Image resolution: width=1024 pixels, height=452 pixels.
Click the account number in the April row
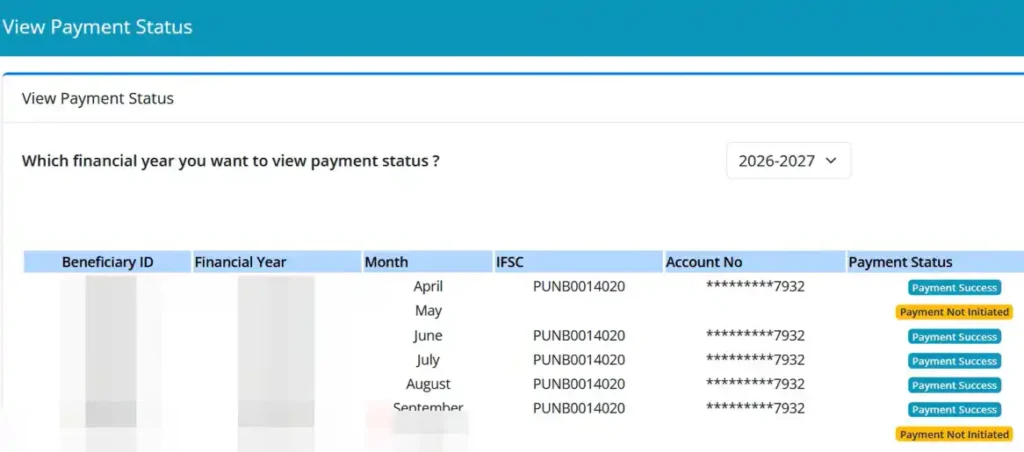[755, 286]
